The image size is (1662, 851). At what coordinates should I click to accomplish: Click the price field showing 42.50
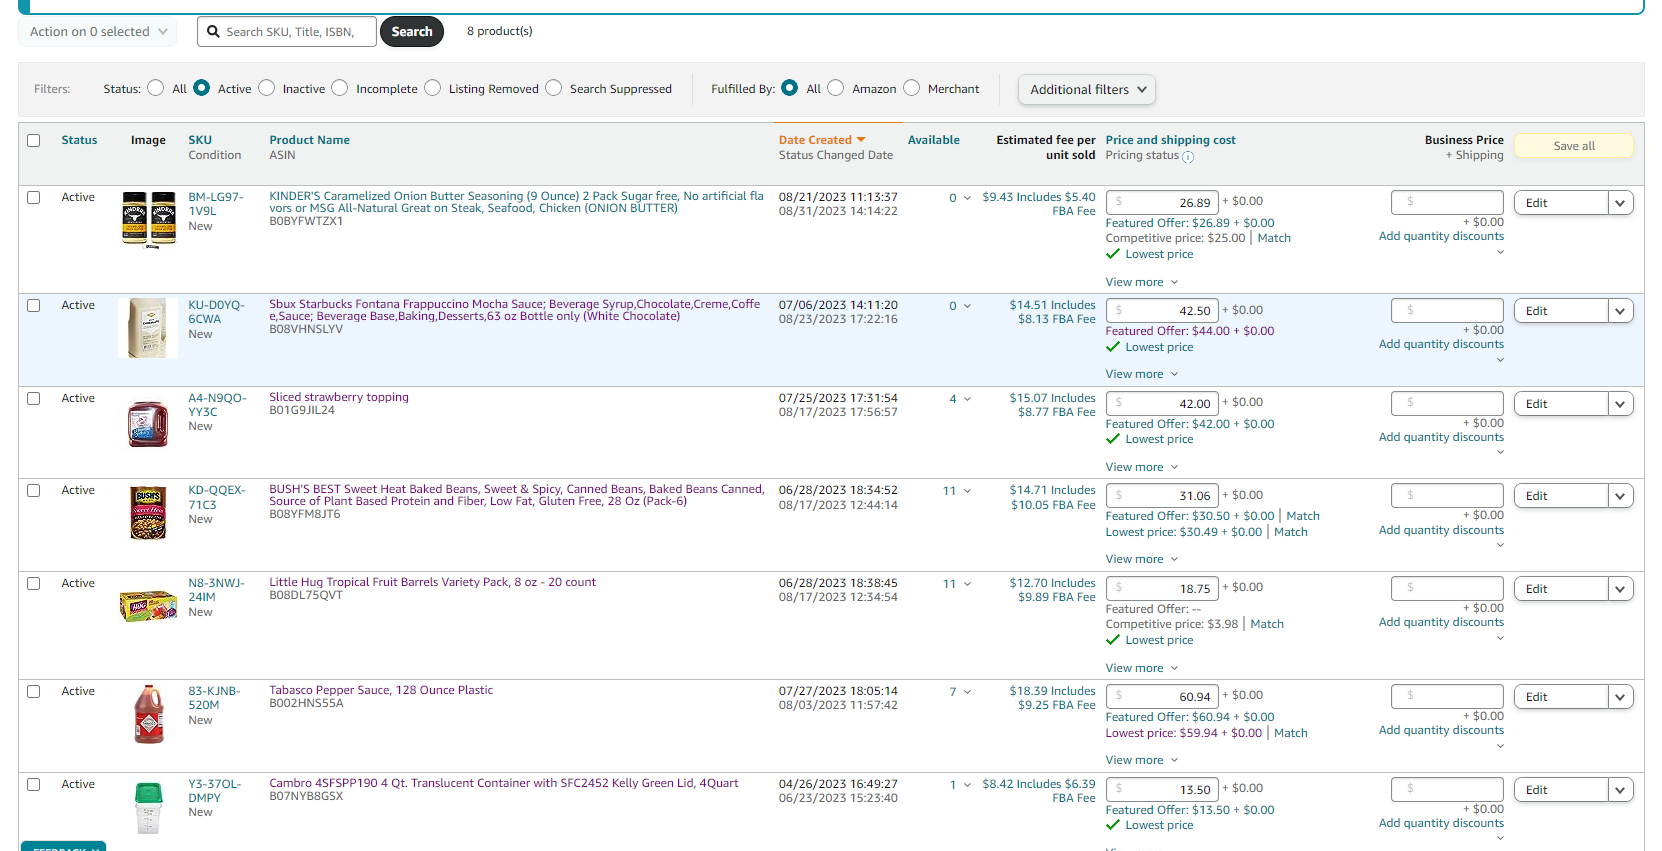[x=1162, y=310]
